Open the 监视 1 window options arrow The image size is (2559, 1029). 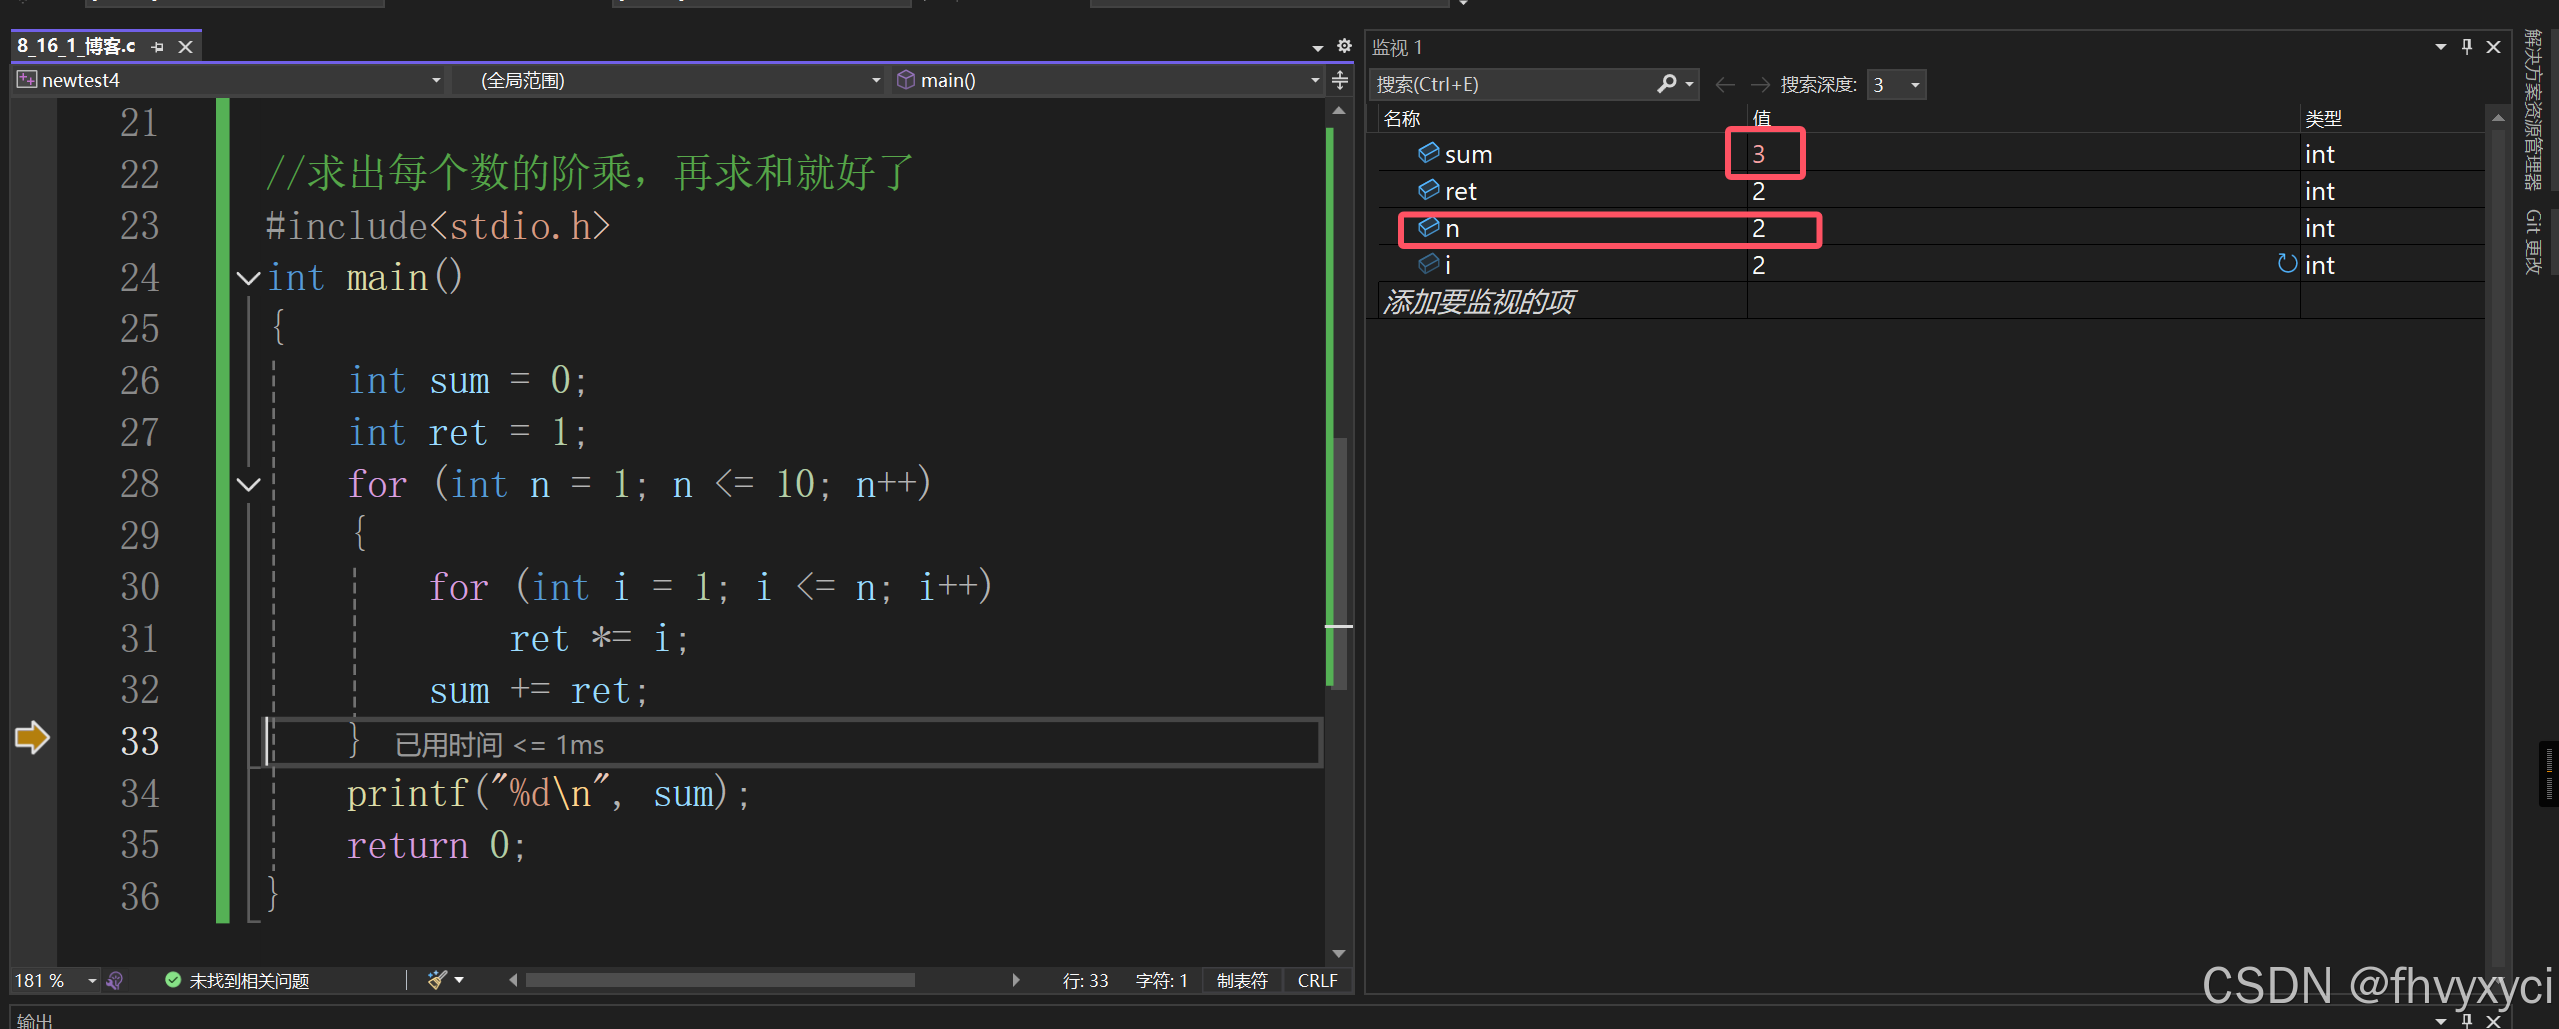click(2440, 47)
